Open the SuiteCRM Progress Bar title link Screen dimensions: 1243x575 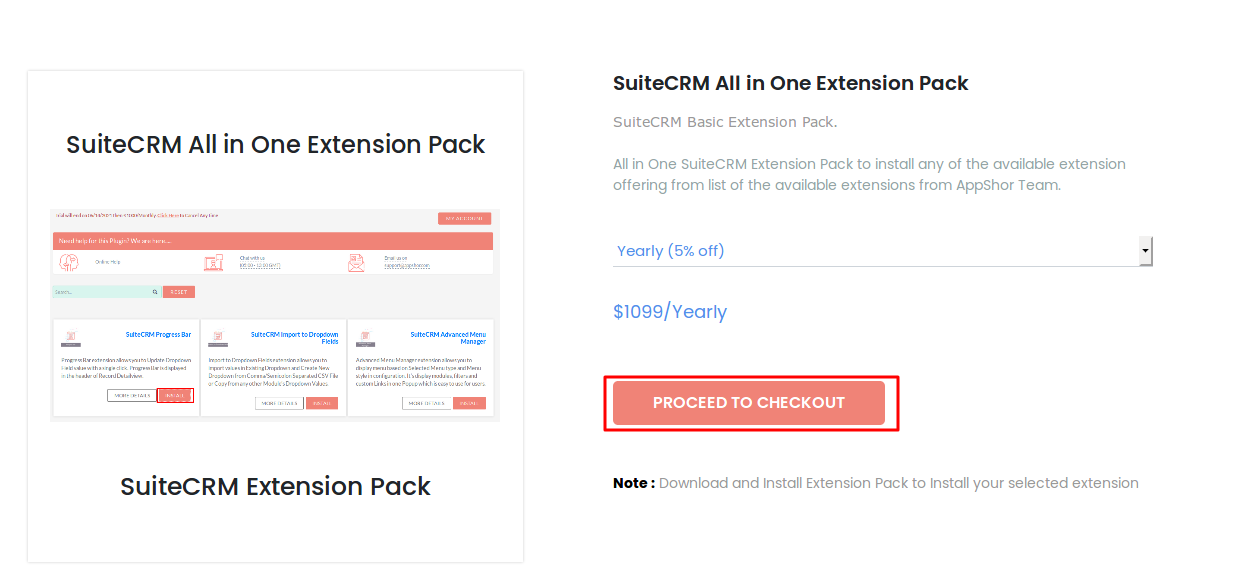click(x=158, y=335)
